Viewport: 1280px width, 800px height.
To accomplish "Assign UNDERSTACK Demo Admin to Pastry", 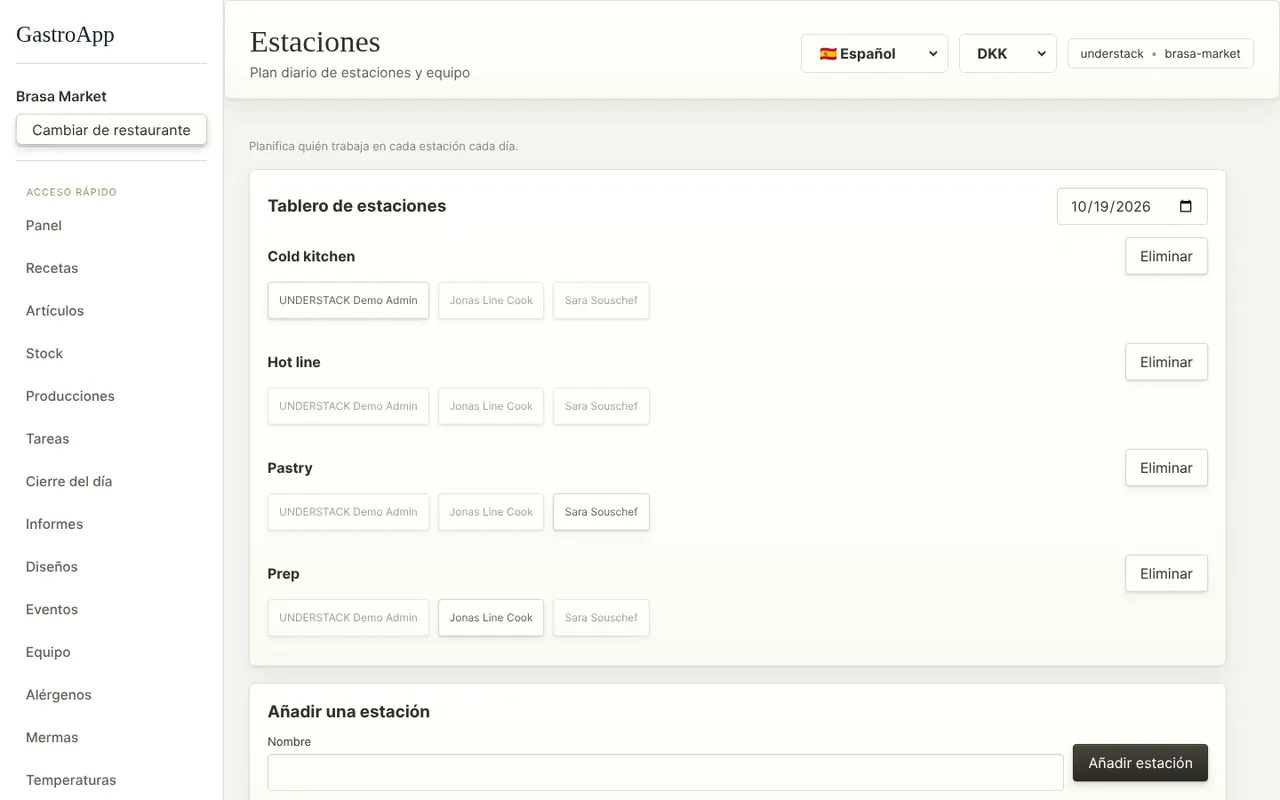I will [x=348, y=512].
